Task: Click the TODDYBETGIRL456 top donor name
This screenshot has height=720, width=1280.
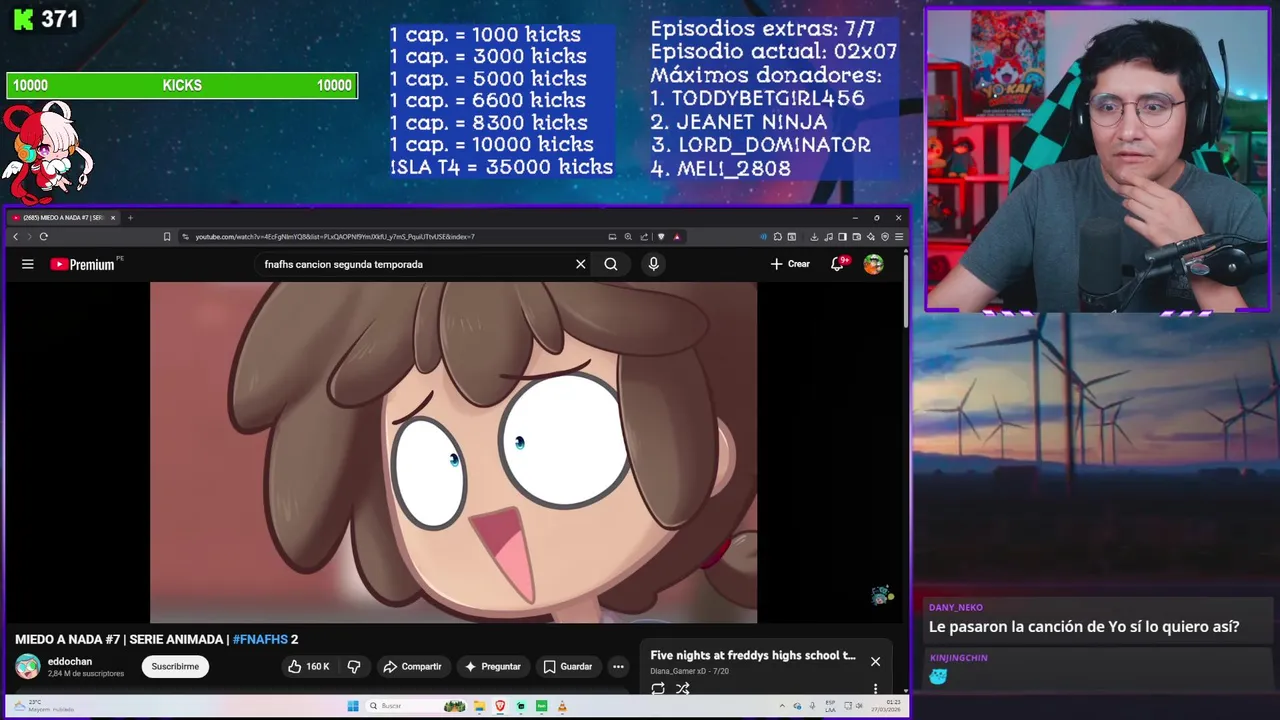Action: (x=768, y=98)
